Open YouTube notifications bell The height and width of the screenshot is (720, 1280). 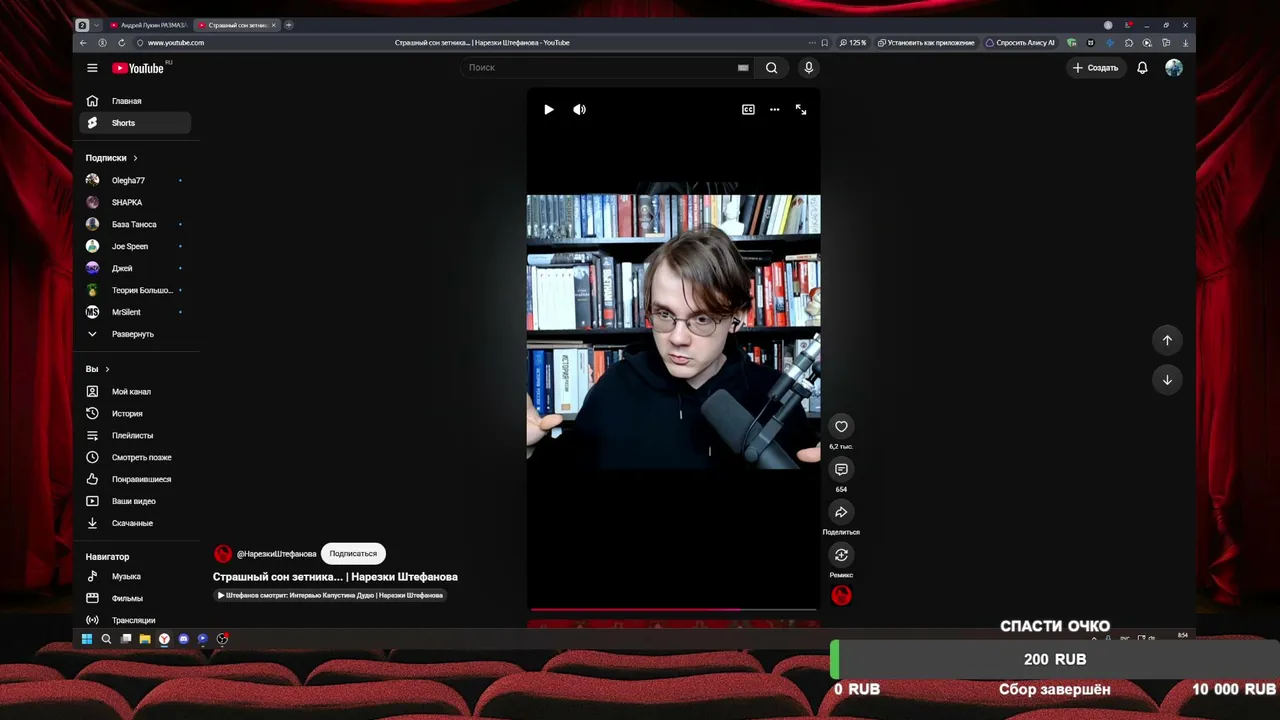(1142, 68)
